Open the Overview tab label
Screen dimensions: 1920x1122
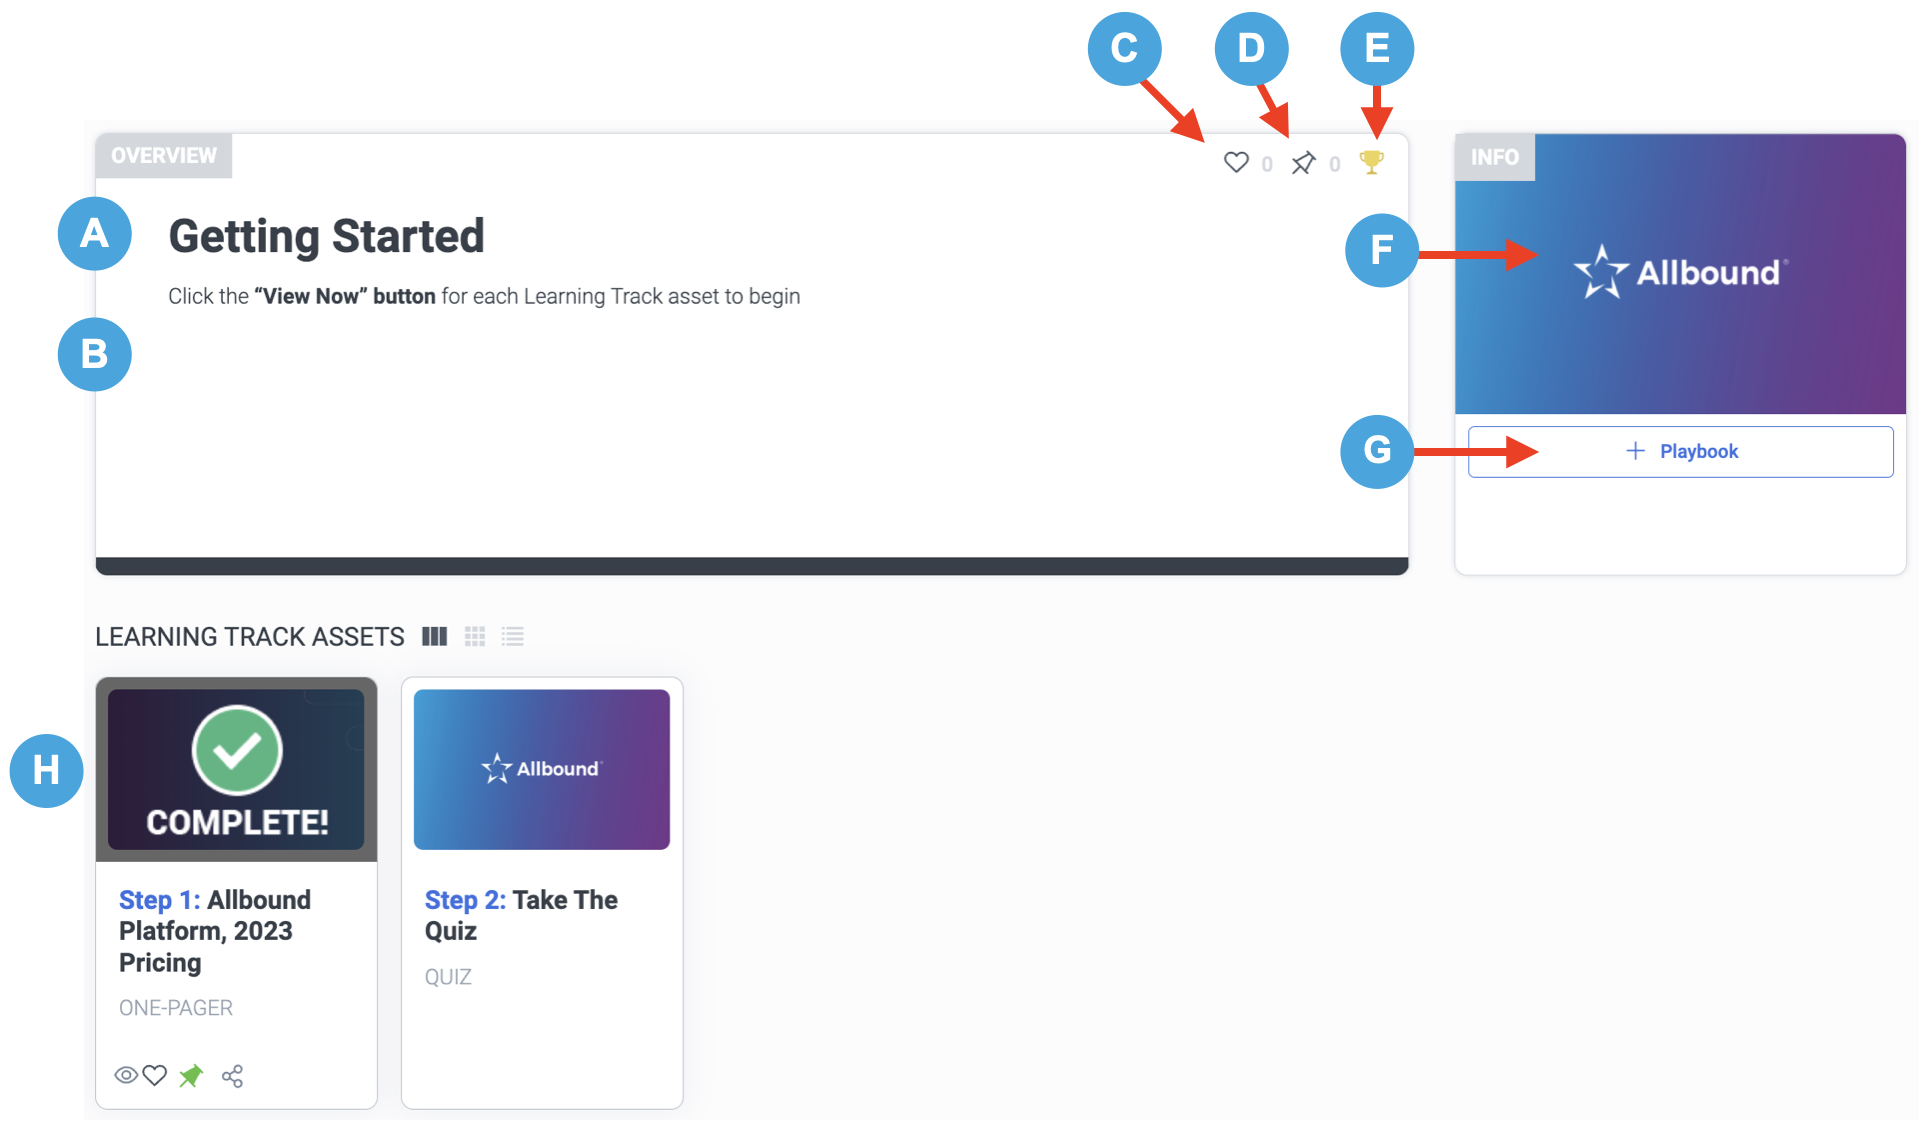coord(164,156)
